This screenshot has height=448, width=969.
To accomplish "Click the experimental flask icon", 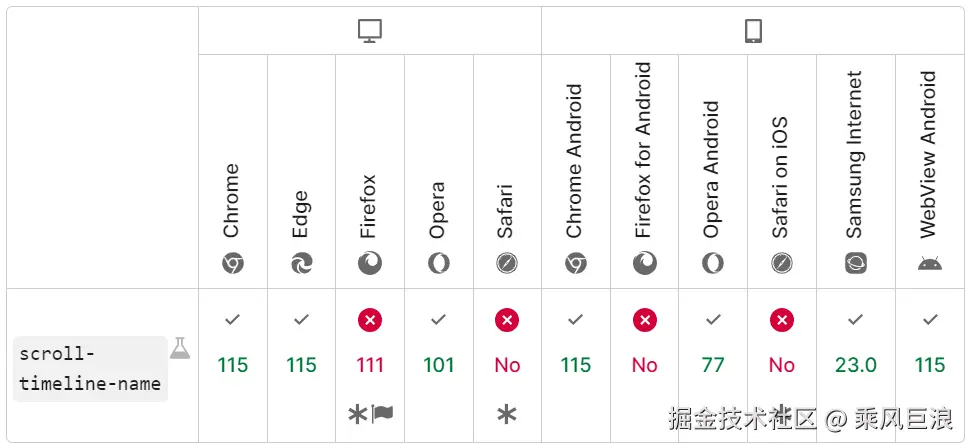I will 180,347.
